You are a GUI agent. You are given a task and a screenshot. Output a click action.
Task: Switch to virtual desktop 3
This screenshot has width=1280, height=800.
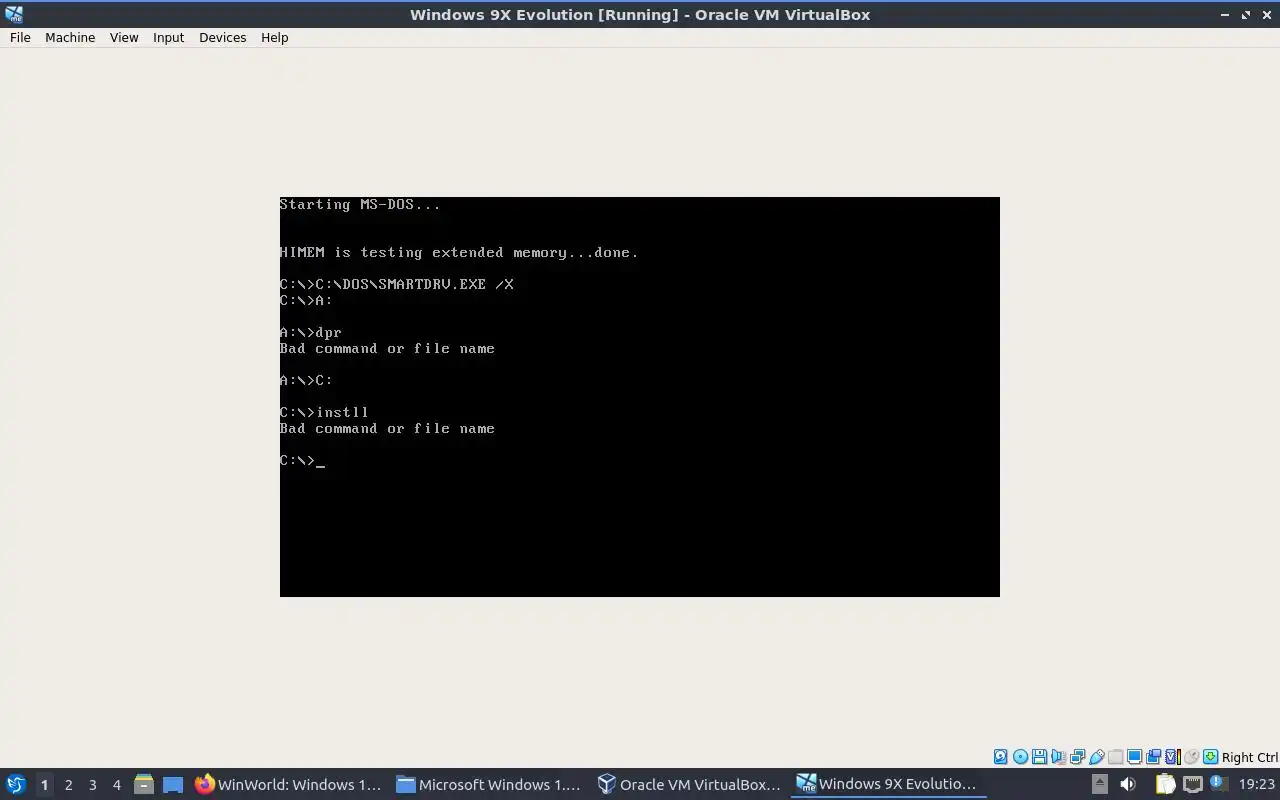coord(92,784)
